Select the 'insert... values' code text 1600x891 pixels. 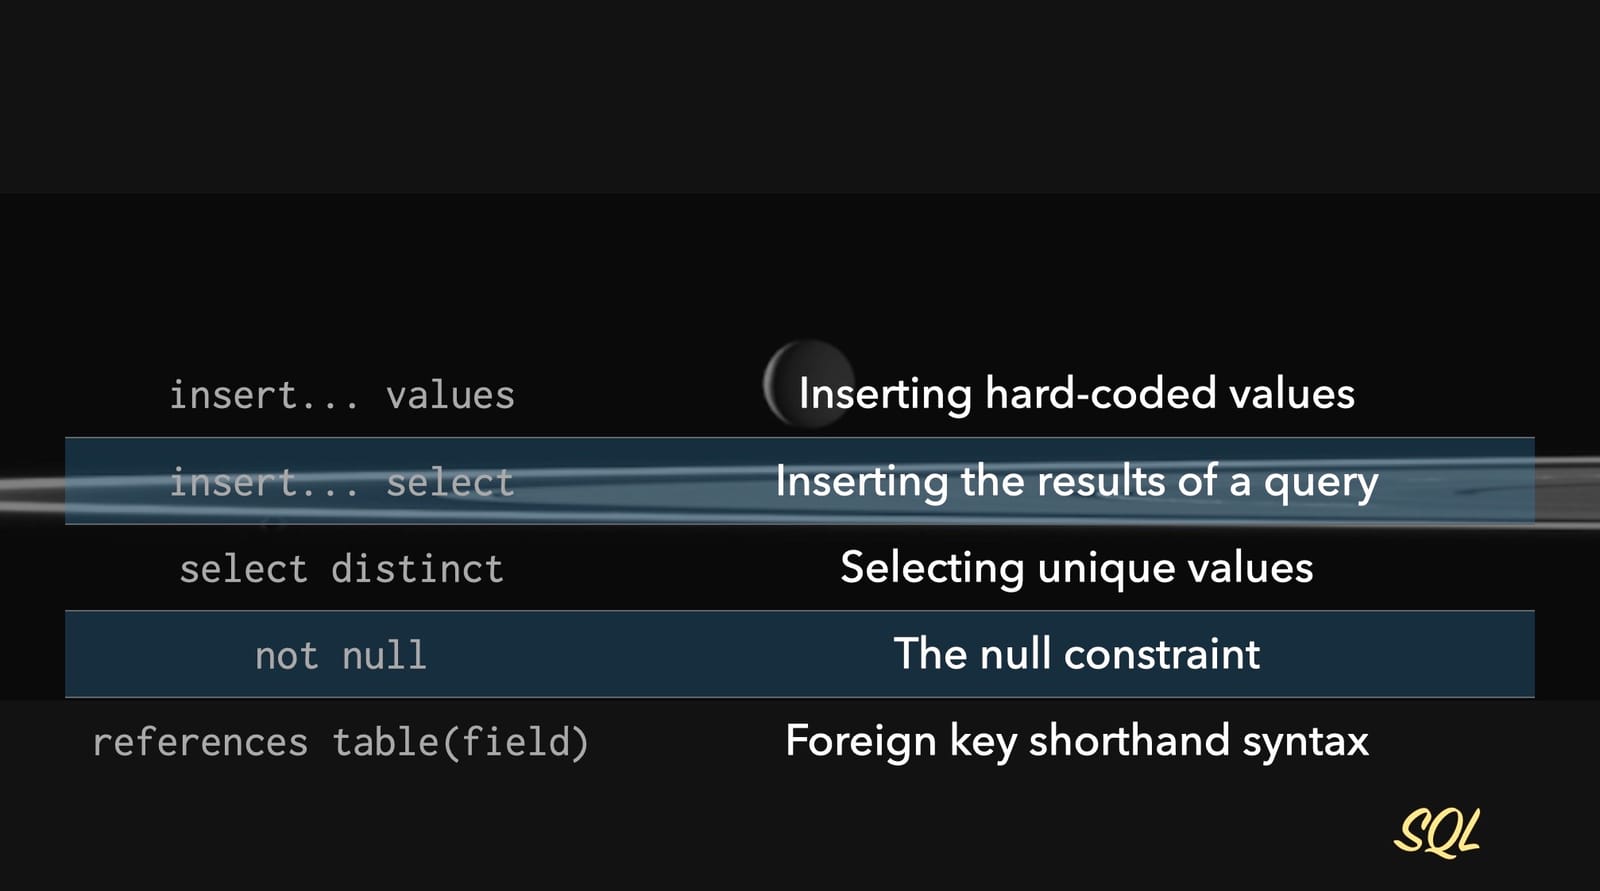[341, 395]
